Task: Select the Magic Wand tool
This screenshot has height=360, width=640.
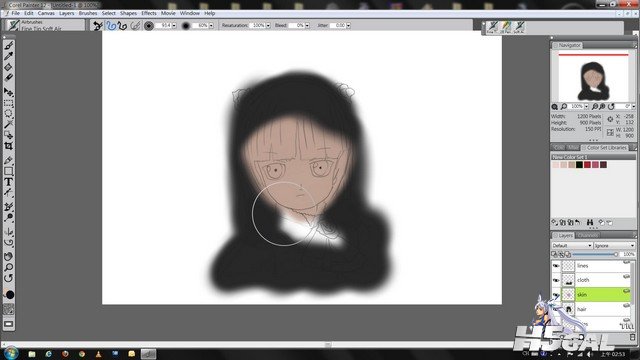Action: (x=9, y=124)
